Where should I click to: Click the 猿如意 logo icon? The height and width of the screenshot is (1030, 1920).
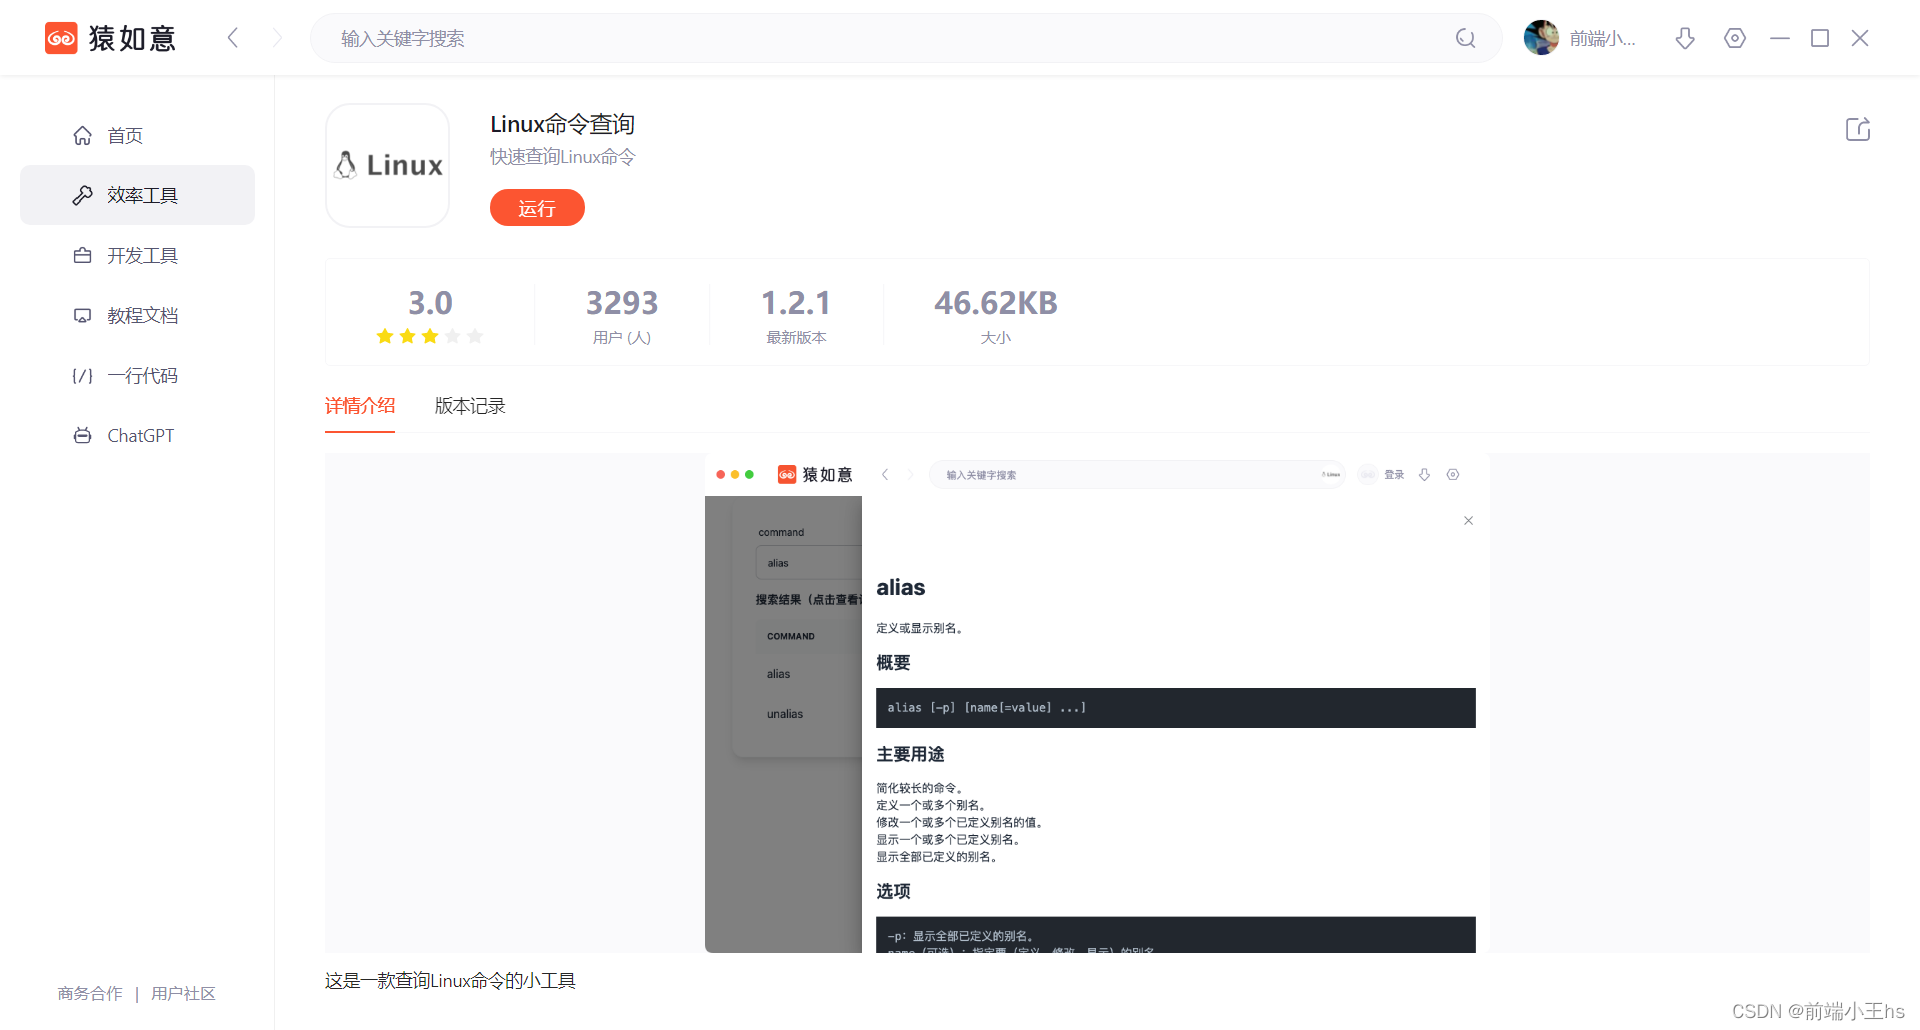(x=61, y=38)
